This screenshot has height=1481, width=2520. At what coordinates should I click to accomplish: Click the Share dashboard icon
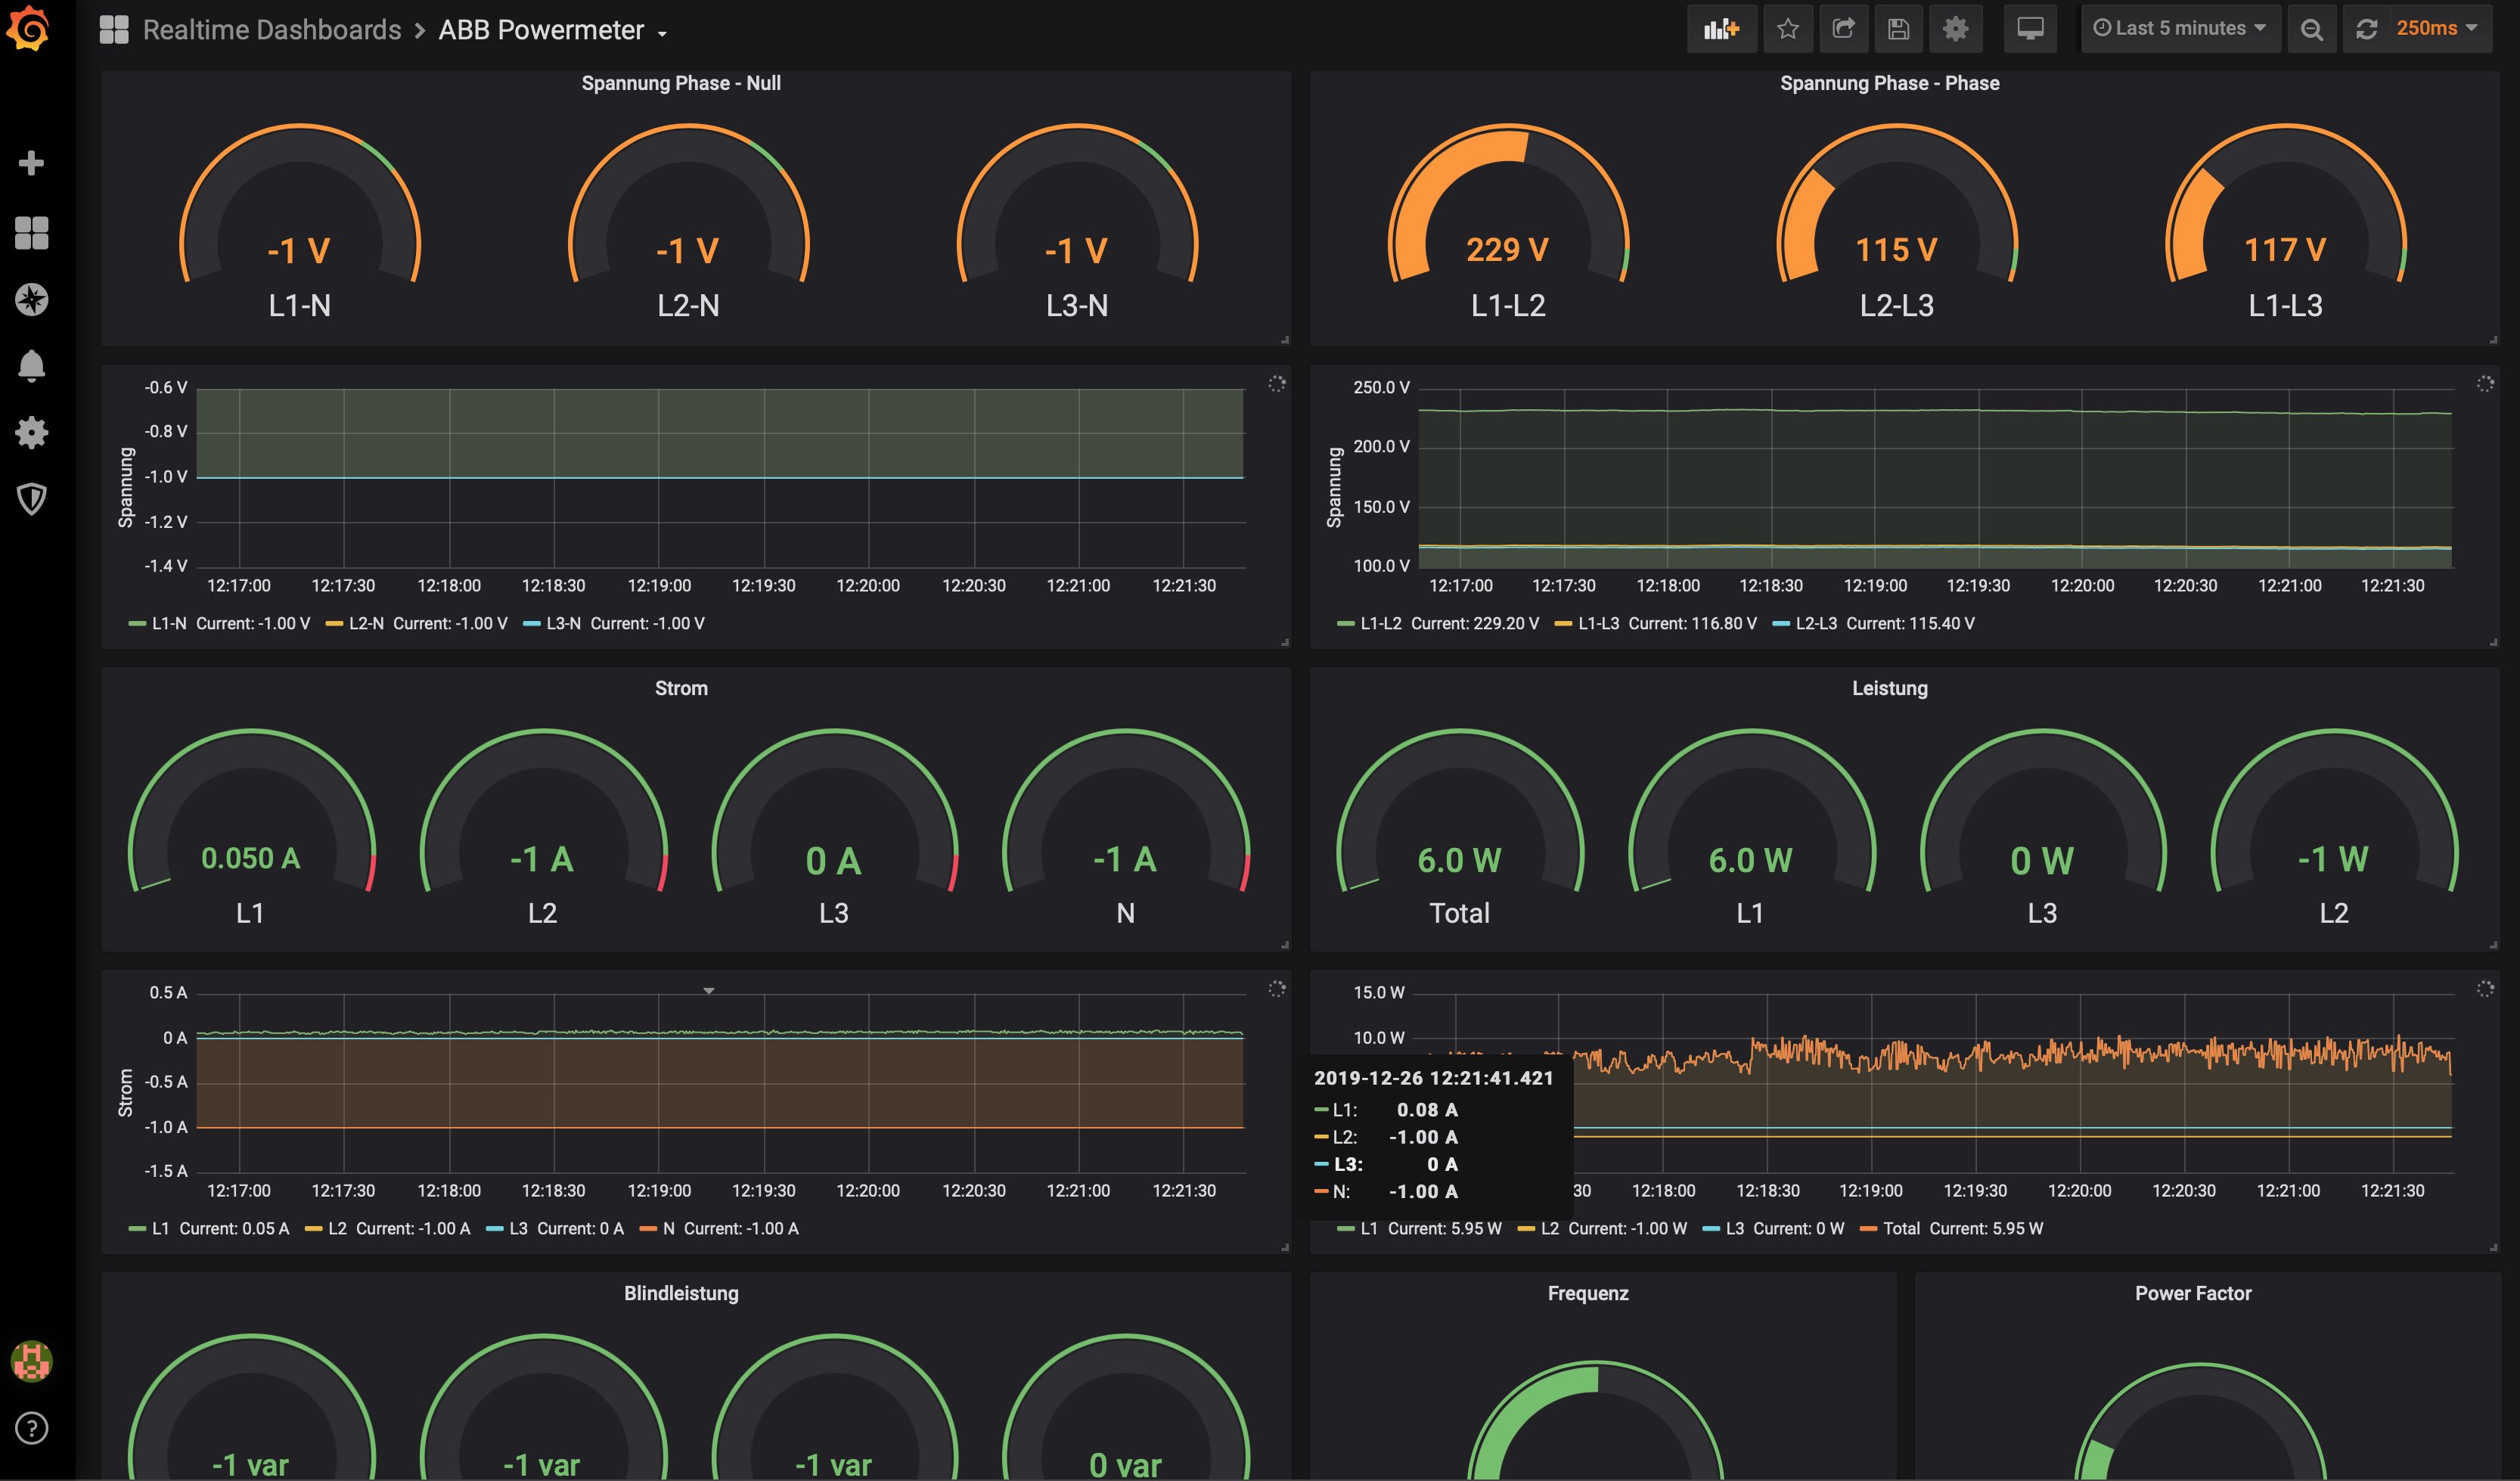tap(1843, 29)
